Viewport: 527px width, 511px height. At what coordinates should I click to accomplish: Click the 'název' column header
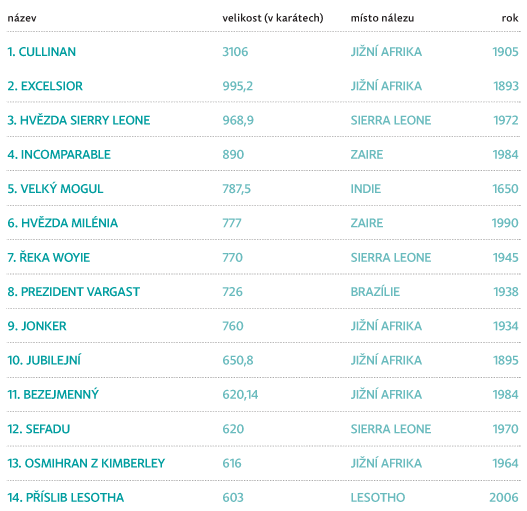(22, 18)
